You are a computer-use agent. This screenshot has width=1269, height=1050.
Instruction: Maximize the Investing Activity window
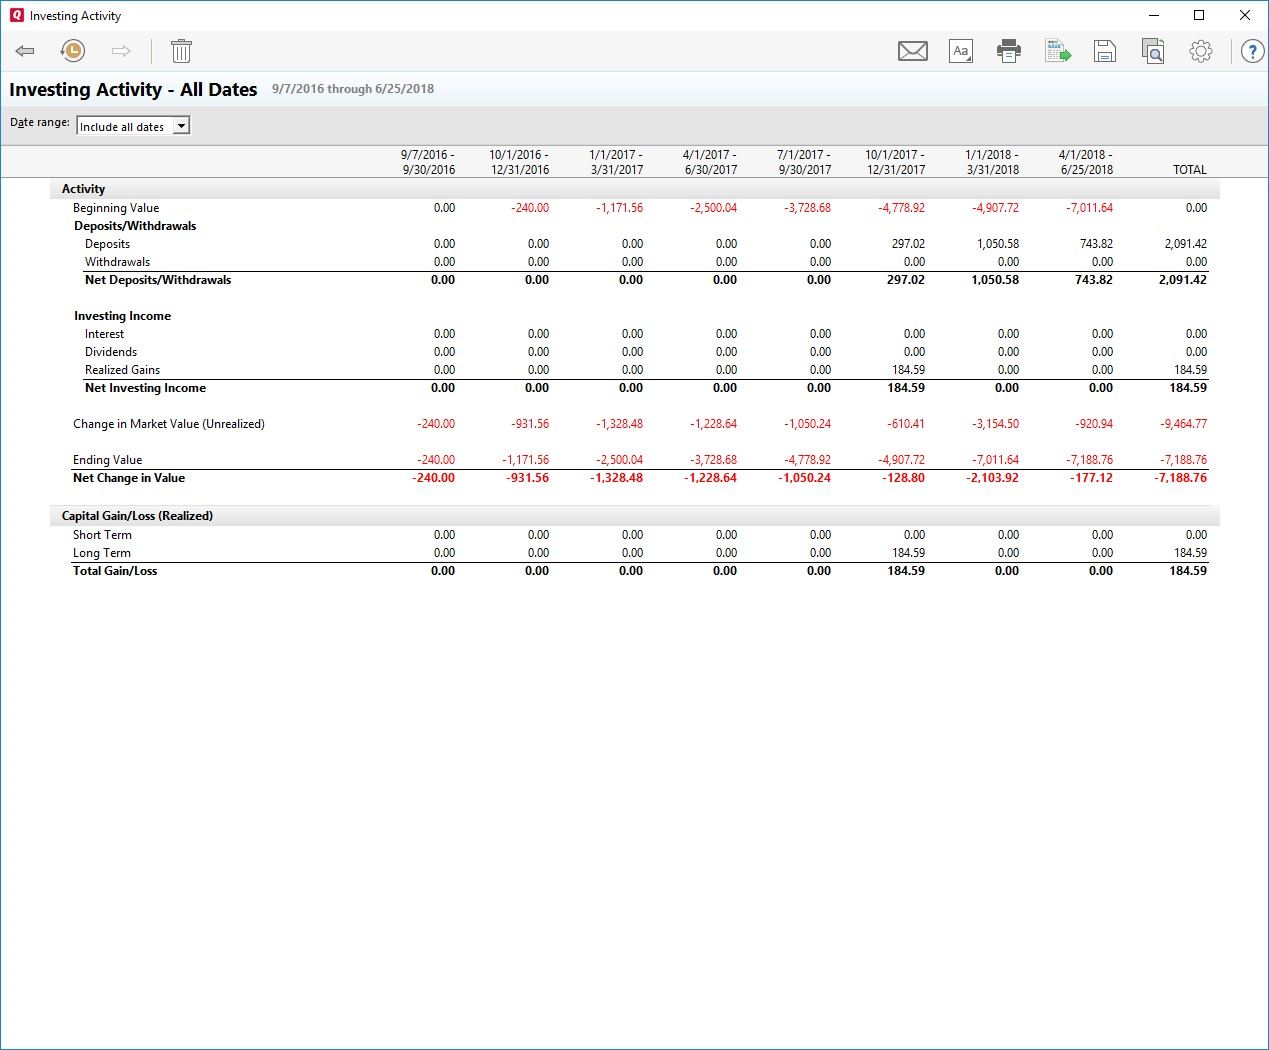(1199, 15)
